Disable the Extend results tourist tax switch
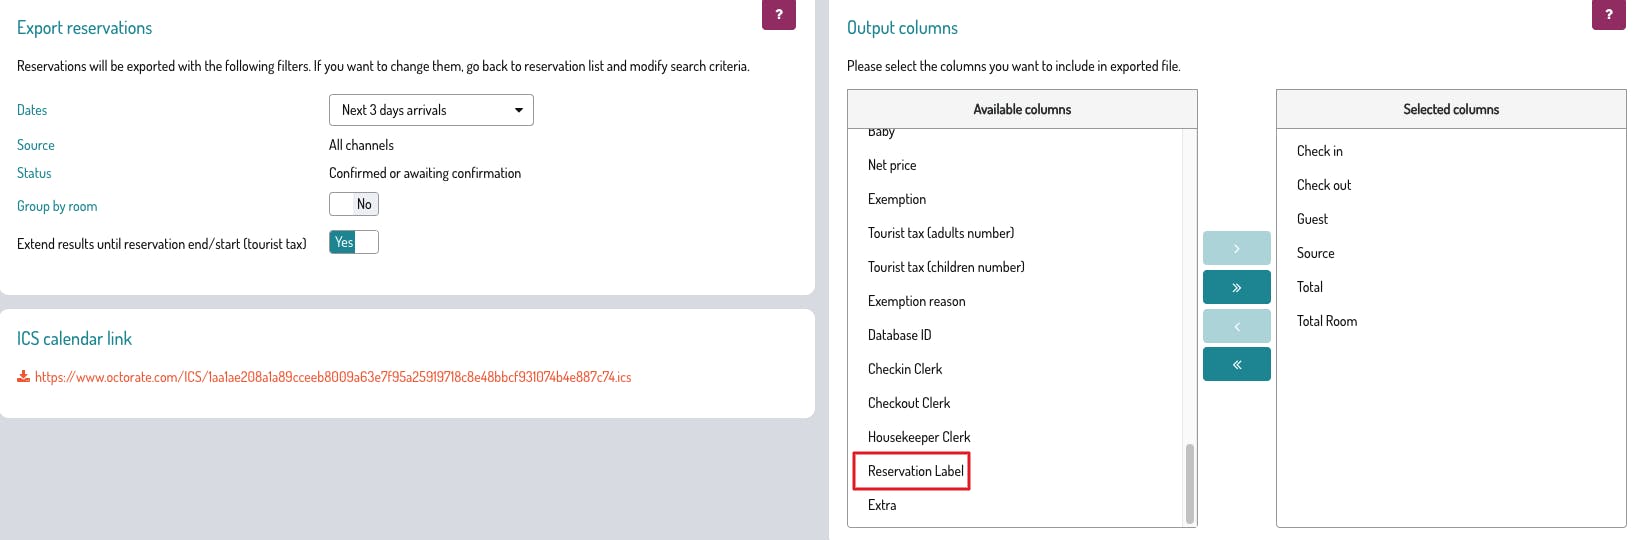Image resolution: width=1637 pixels, height=540 pixels. coord(354,242)
